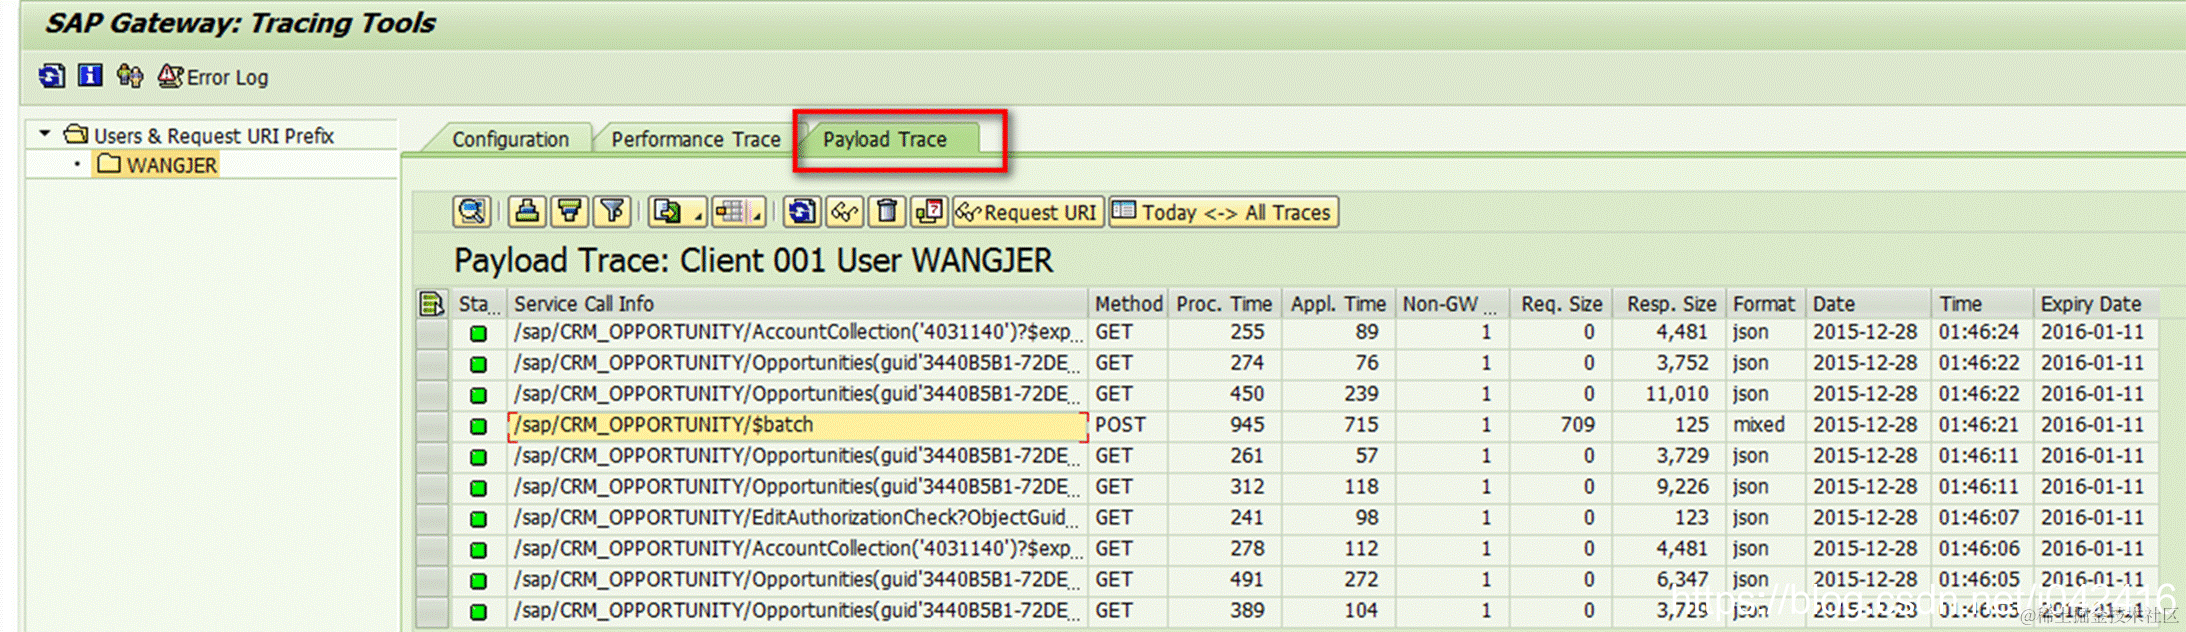Click the green status icon of the row with Proc. Time 274
Image resolution: width=2186 pixels, height=632 pixels.
point(478,364)
